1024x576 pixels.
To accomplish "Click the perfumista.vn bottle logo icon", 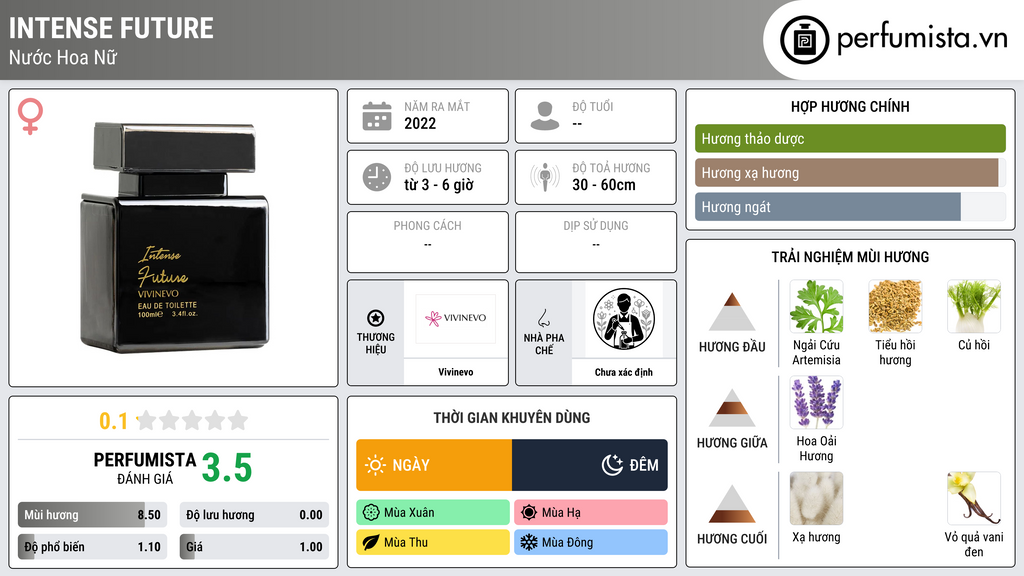I will (x=804, y=40).
